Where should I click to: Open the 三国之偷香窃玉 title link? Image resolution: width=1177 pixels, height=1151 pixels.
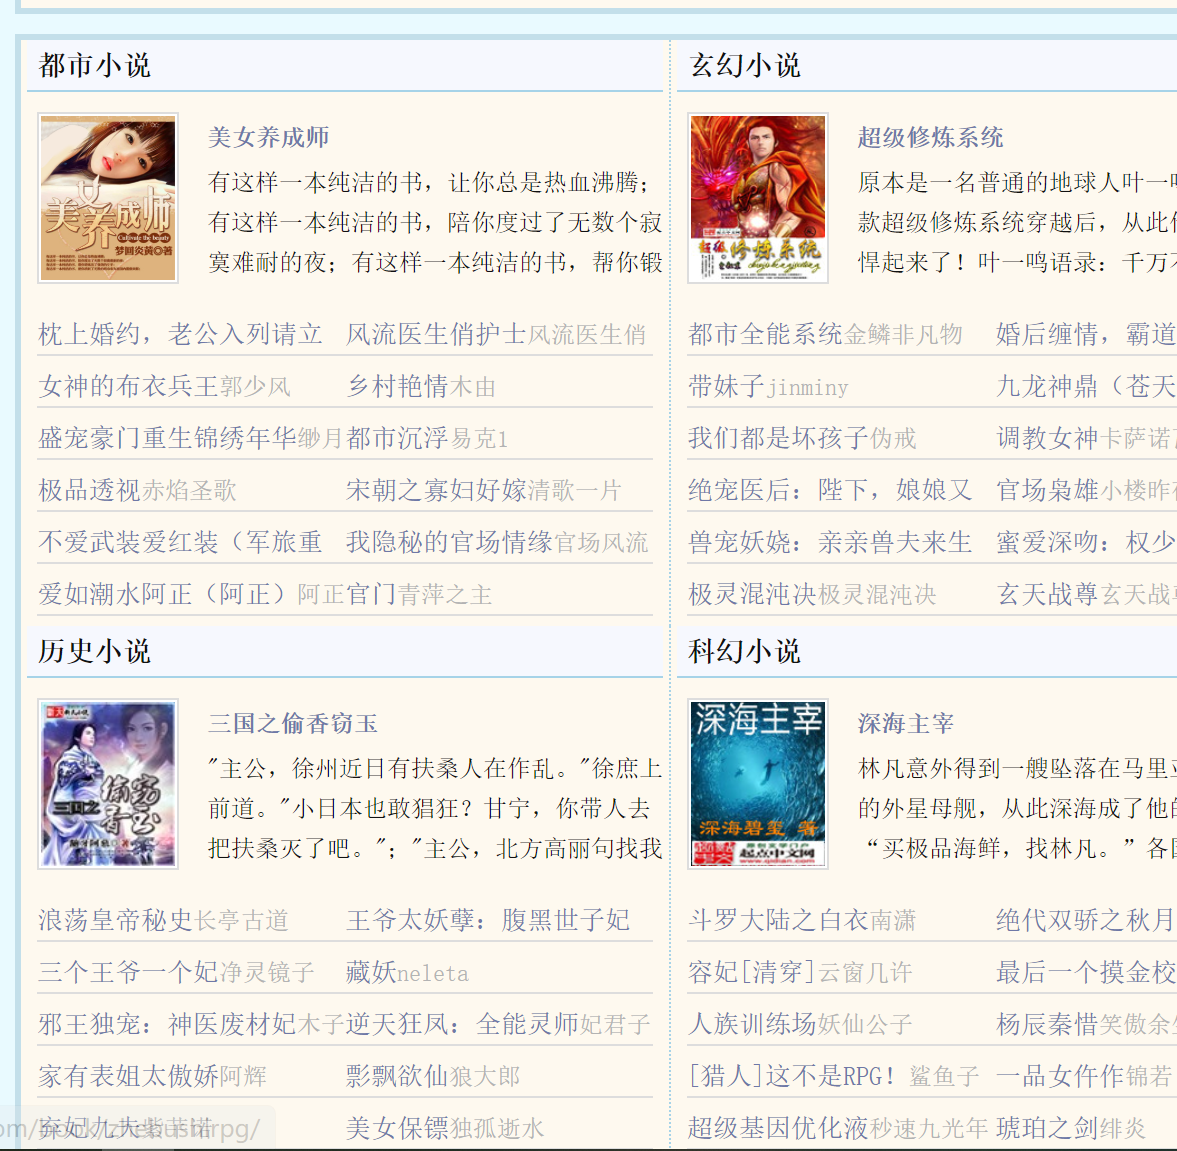point(293,724)
